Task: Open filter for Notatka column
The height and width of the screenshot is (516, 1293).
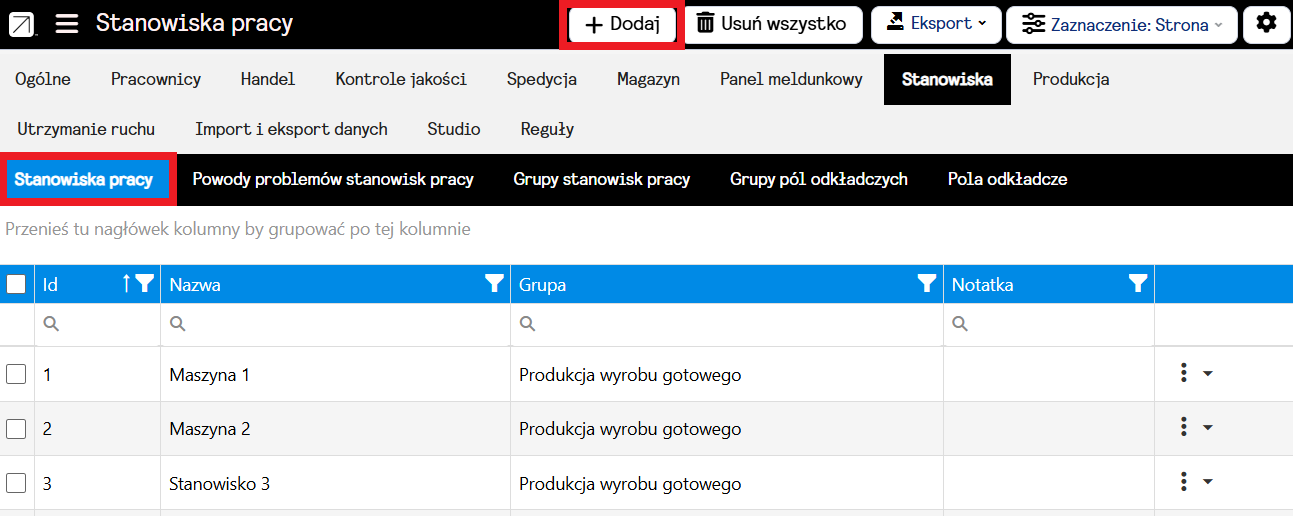Action: (1137, 284)
